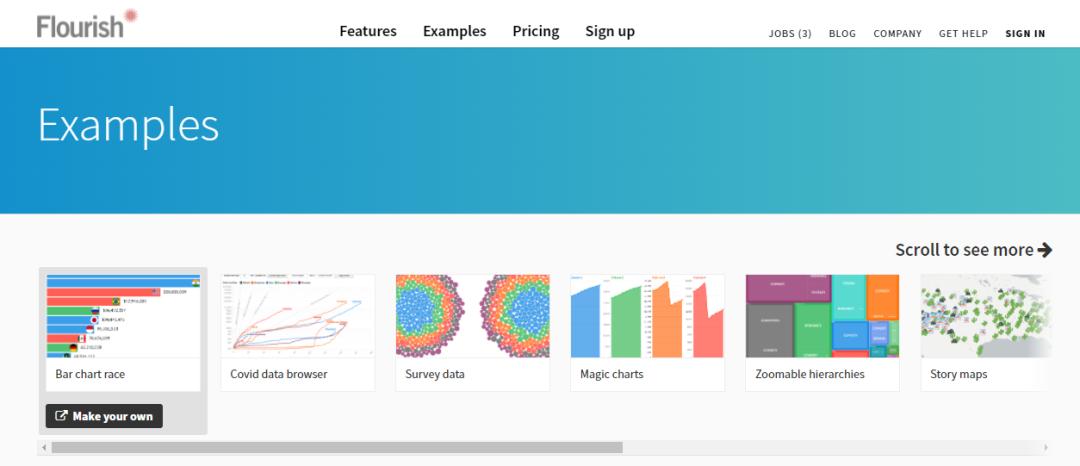This screenshot has width=1080, height=466.
Task: Open the Magic charts example
Action: click(x=647, y=332)
